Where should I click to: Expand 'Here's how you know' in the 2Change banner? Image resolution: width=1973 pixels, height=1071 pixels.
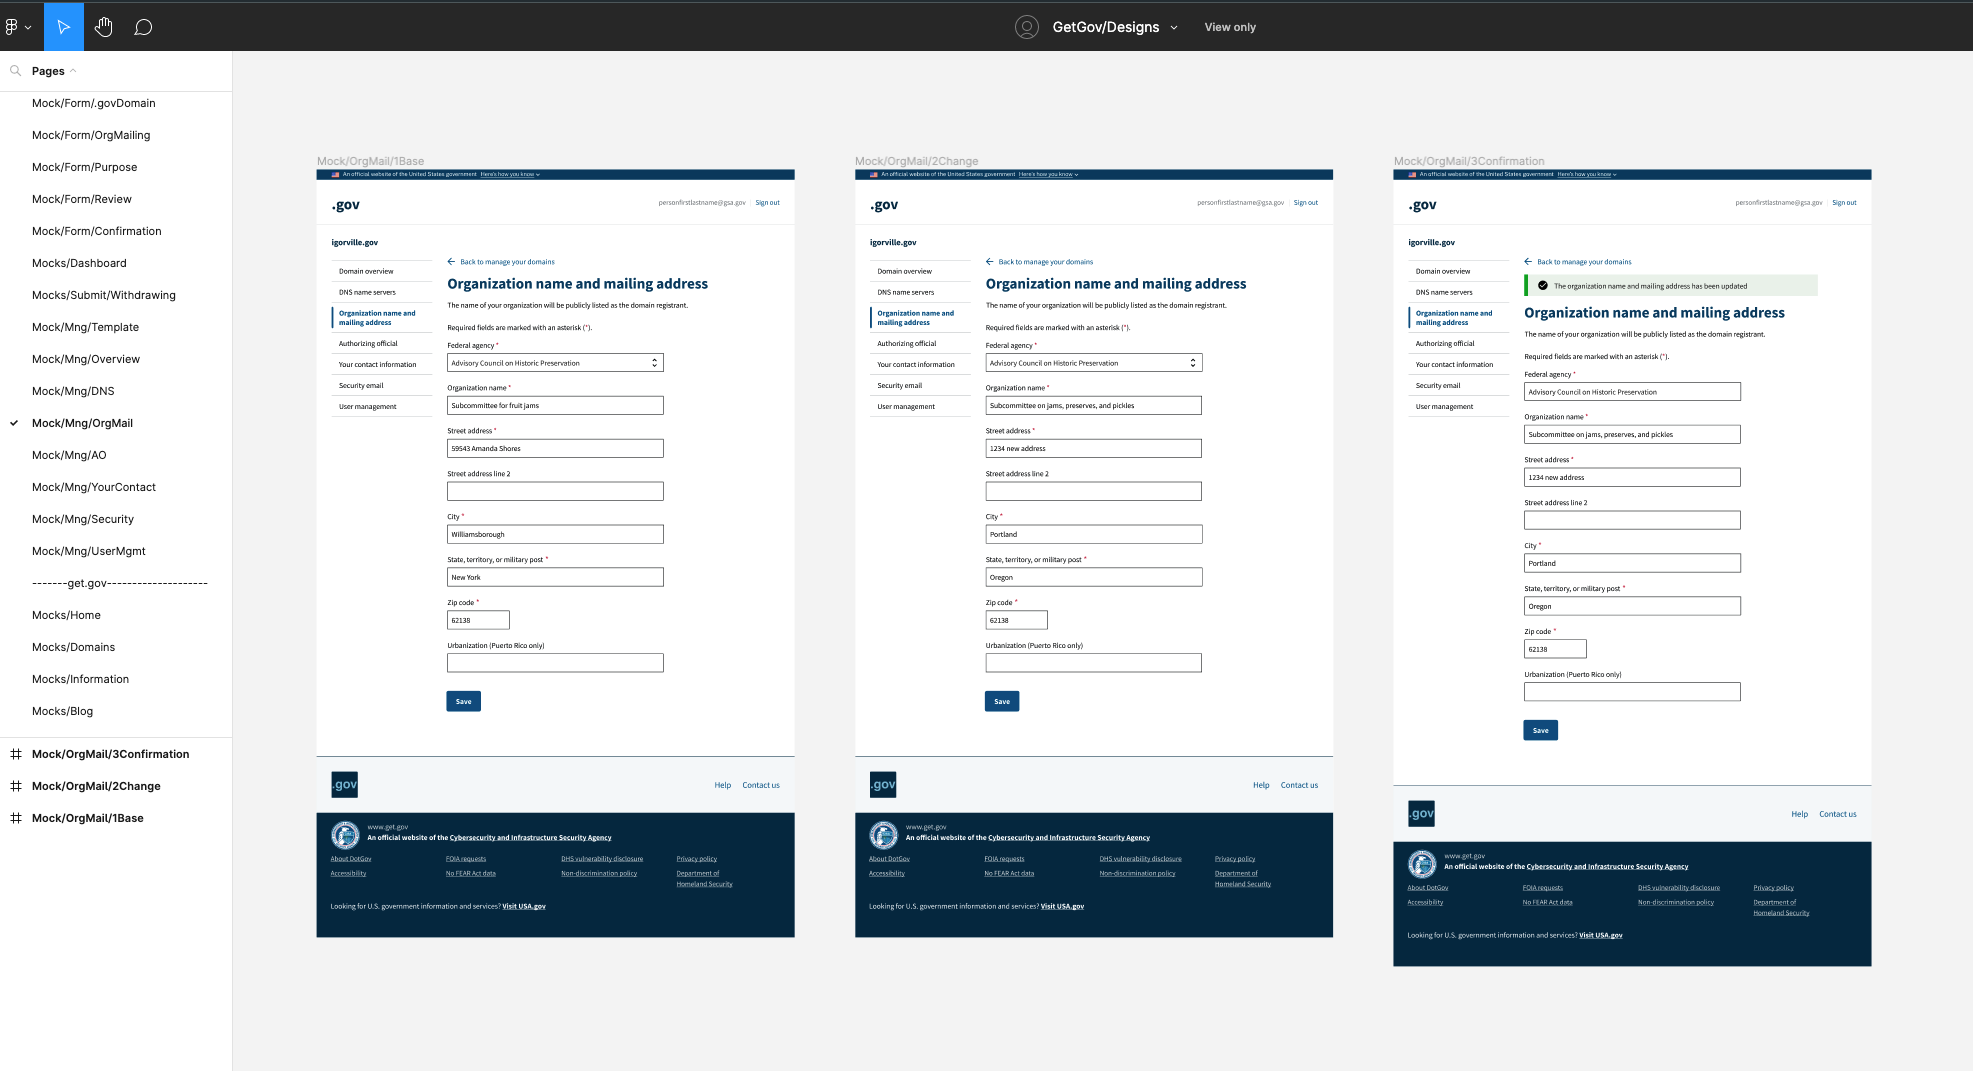1046,173
